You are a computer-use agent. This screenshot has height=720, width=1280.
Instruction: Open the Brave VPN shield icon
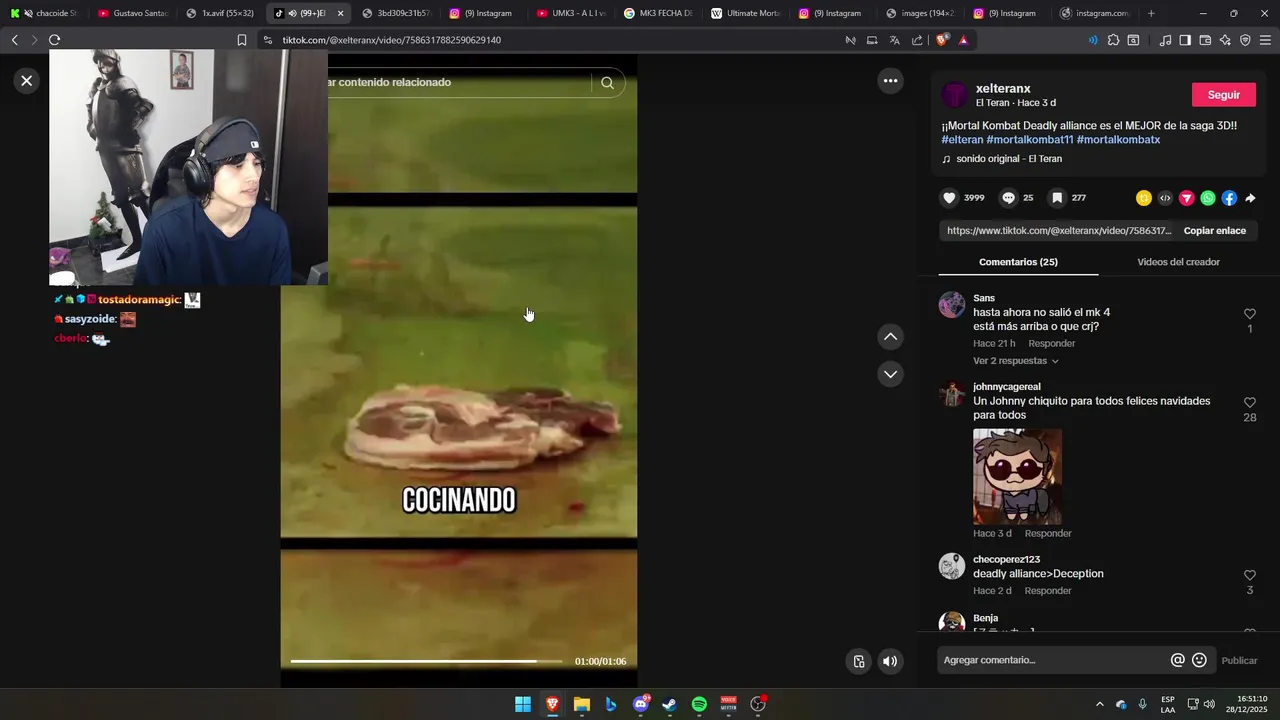[1245, 40]
